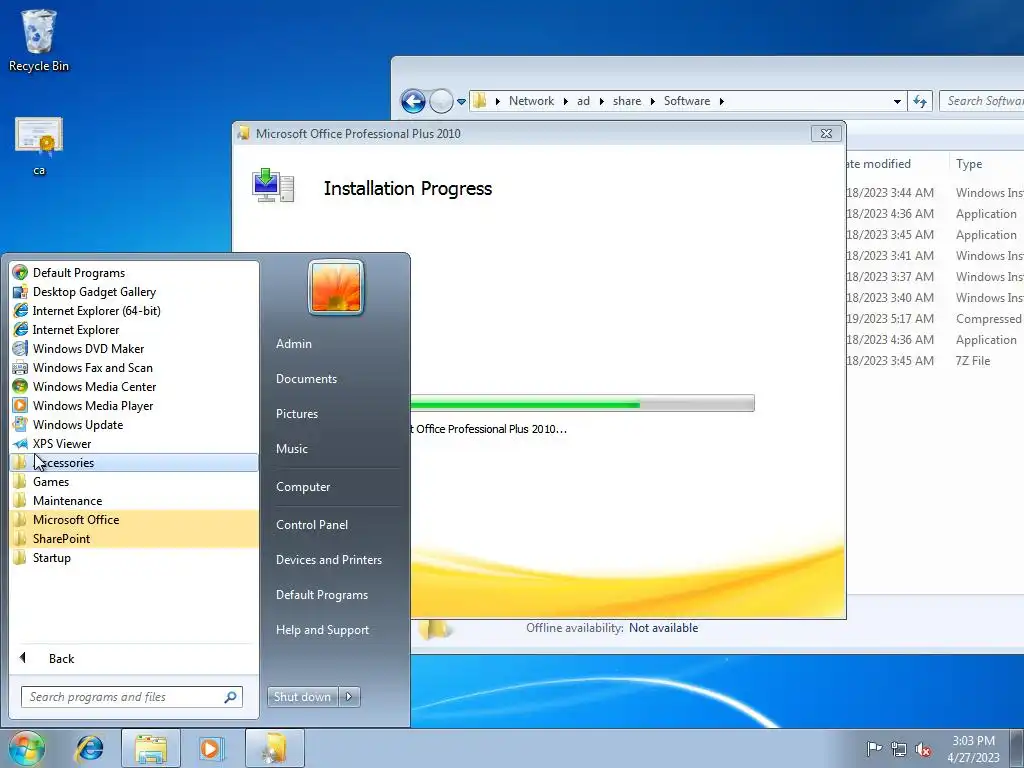The height and width of the screenshot is (768, 1024).
Task: Open Windows Update
Action: [78, 424]
